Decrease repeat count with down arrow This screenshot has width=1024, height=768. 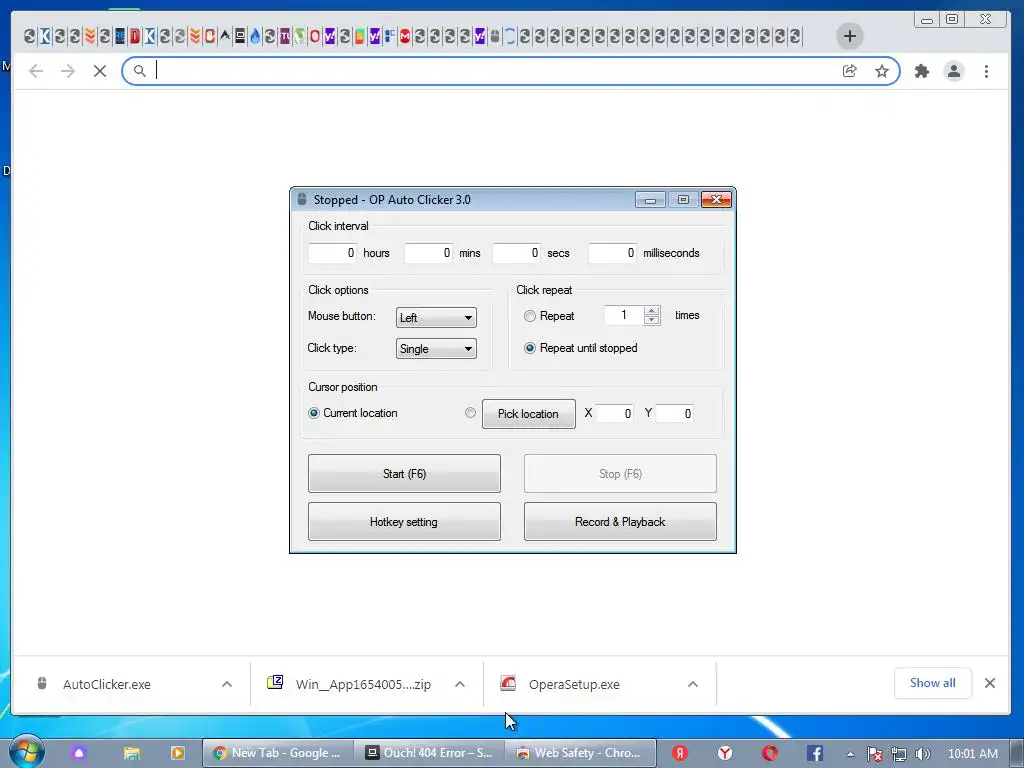[x=652, y=320]
